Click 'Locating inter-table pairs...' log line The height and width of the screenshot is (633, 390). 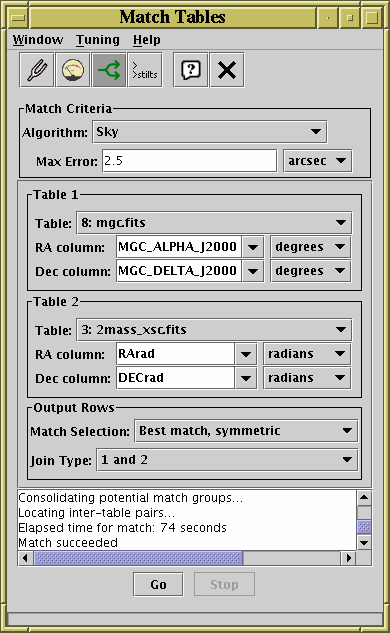pyautogui.click(x=96, y=513)
